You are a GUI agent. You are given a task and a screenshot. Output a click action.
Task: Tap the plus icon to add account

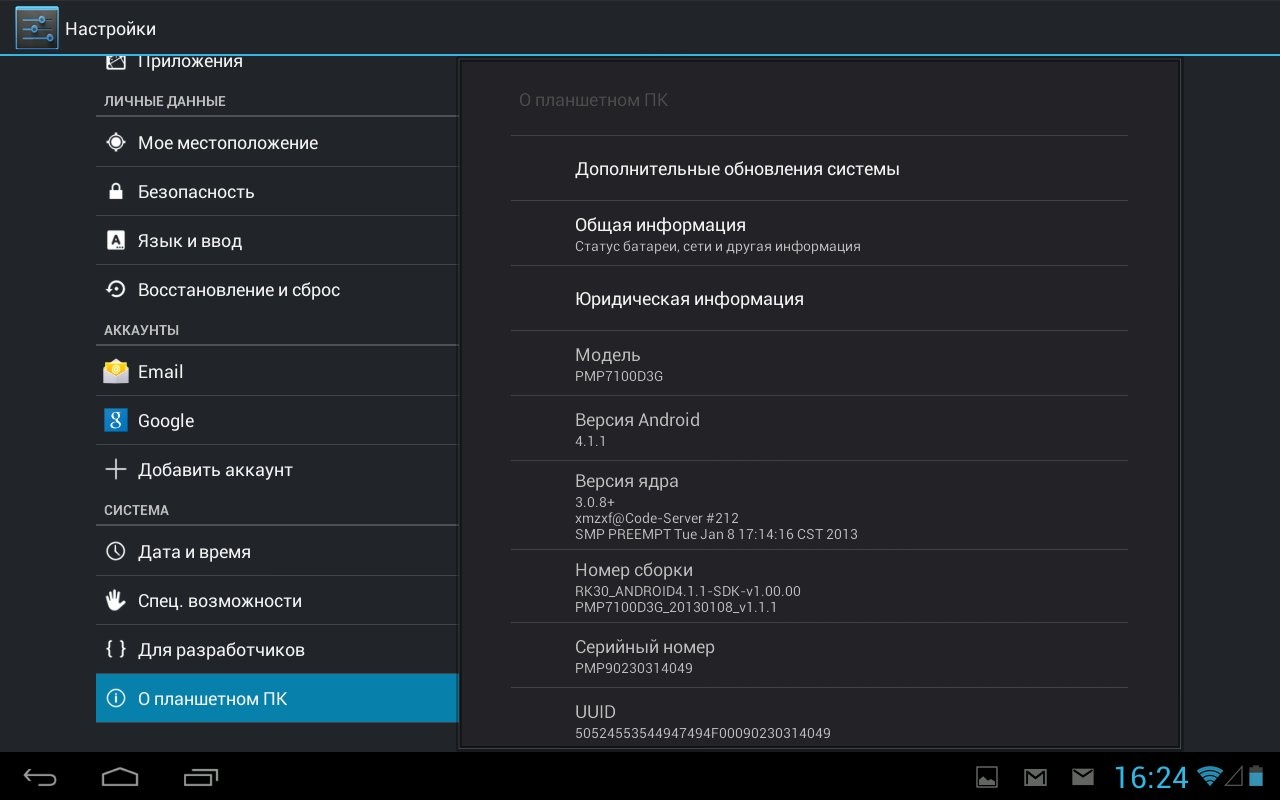pos(116,470)
